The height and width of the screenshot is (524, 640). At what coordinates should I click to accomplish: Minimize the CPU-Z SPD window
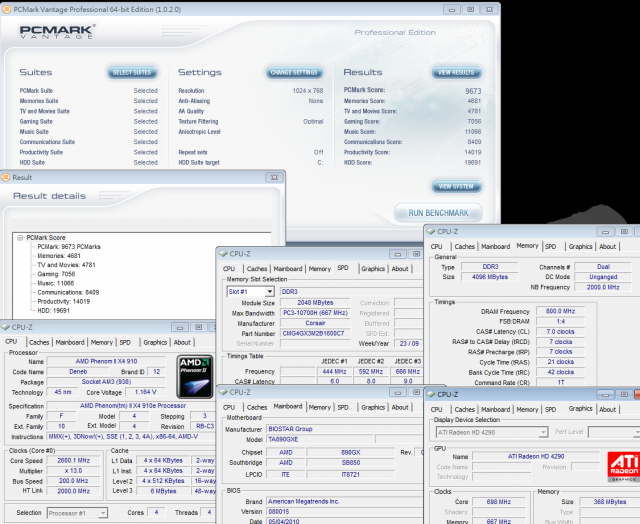coord(398,254)
